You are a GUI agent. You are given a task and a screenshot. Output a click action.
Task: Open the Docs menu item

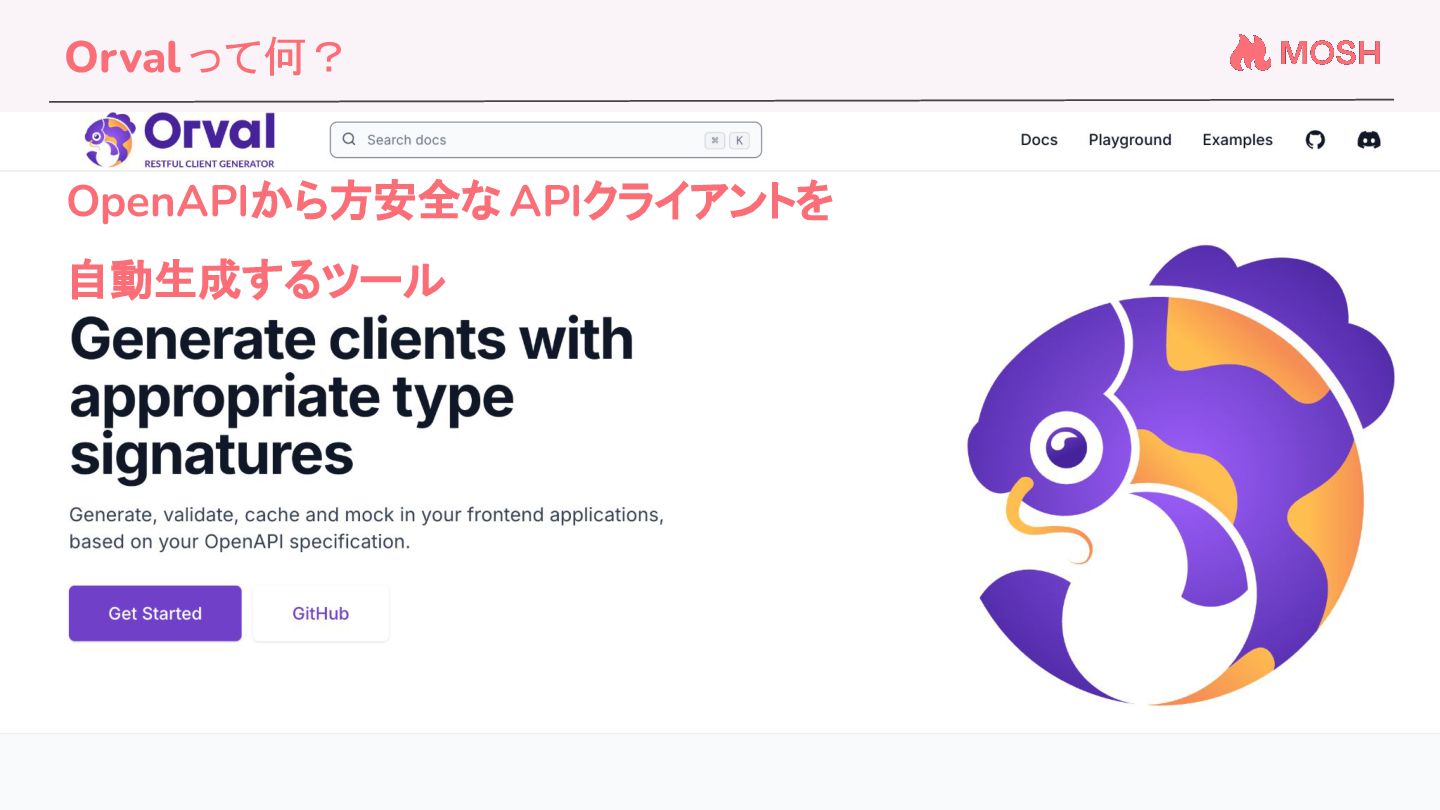[x=1039, y=140]
